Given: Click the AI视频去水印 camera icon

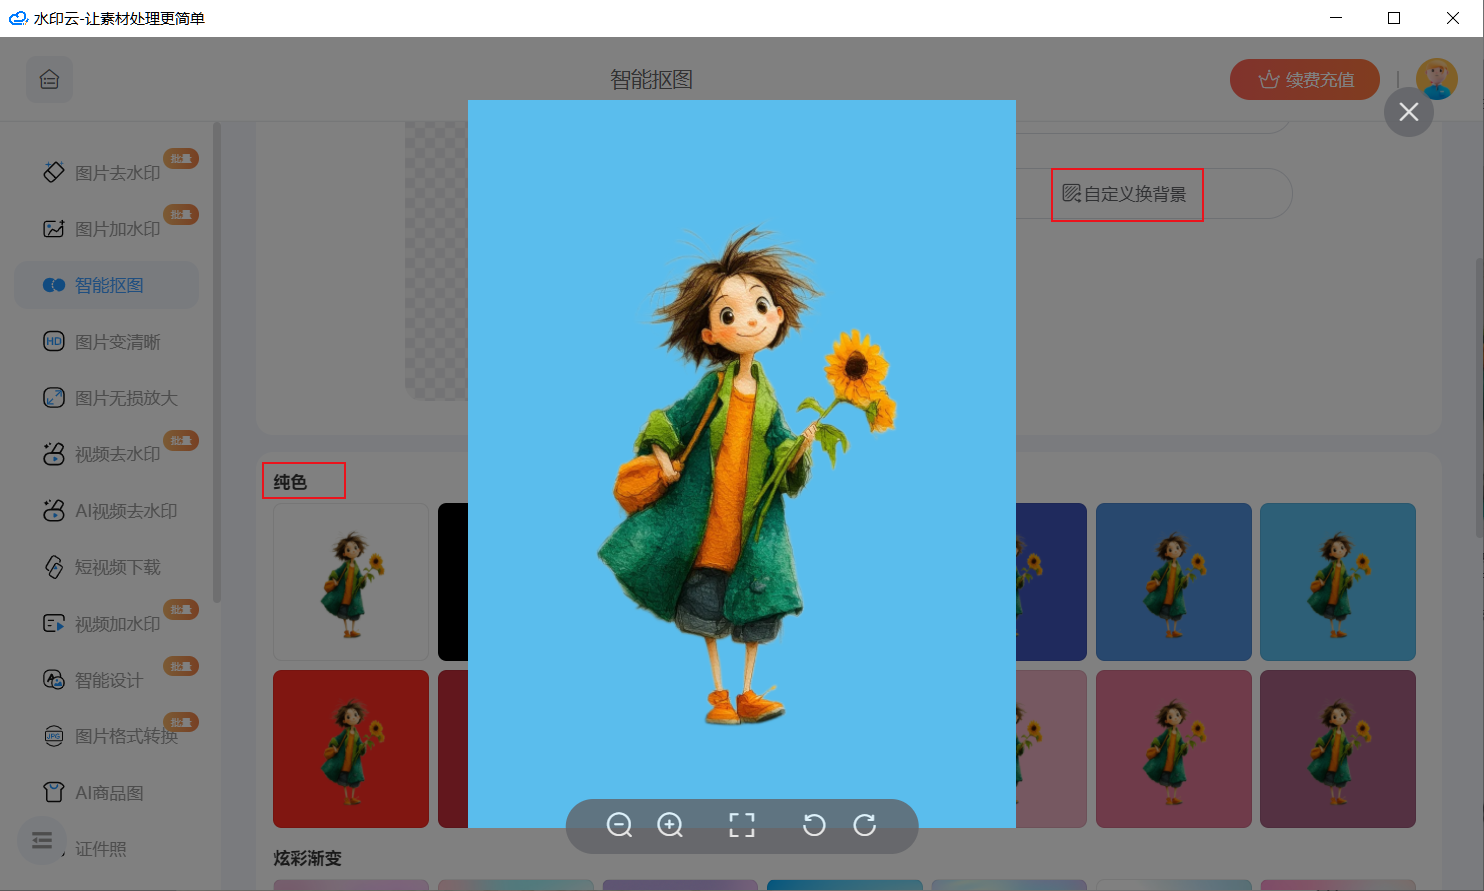Looking at the screenshot, I should (54, 510).
